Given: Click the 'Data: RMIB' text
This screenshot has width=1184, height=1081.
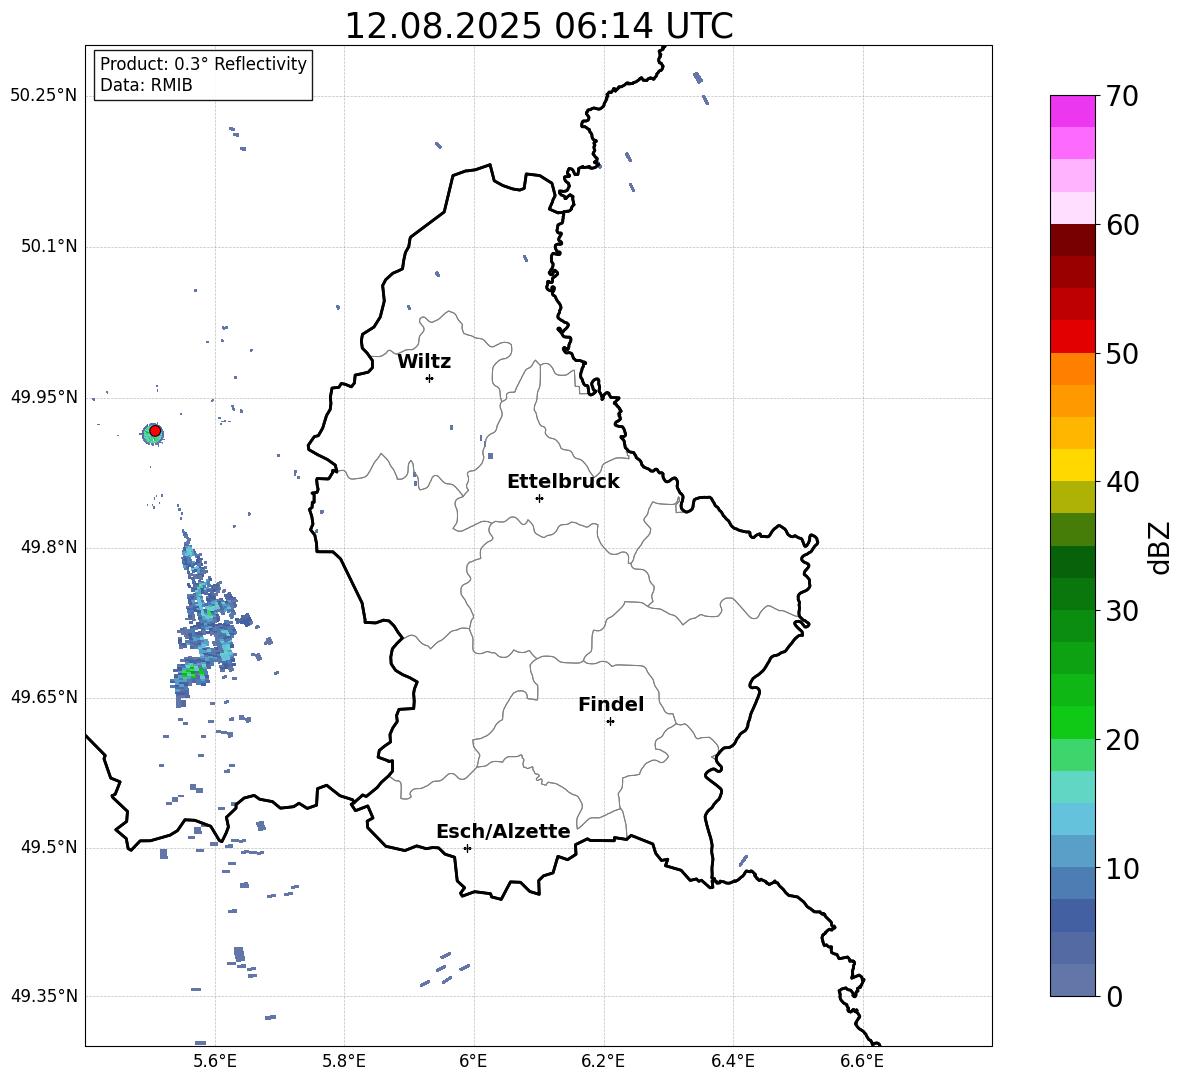Looking at the screenshot, I should click(146, 85).
